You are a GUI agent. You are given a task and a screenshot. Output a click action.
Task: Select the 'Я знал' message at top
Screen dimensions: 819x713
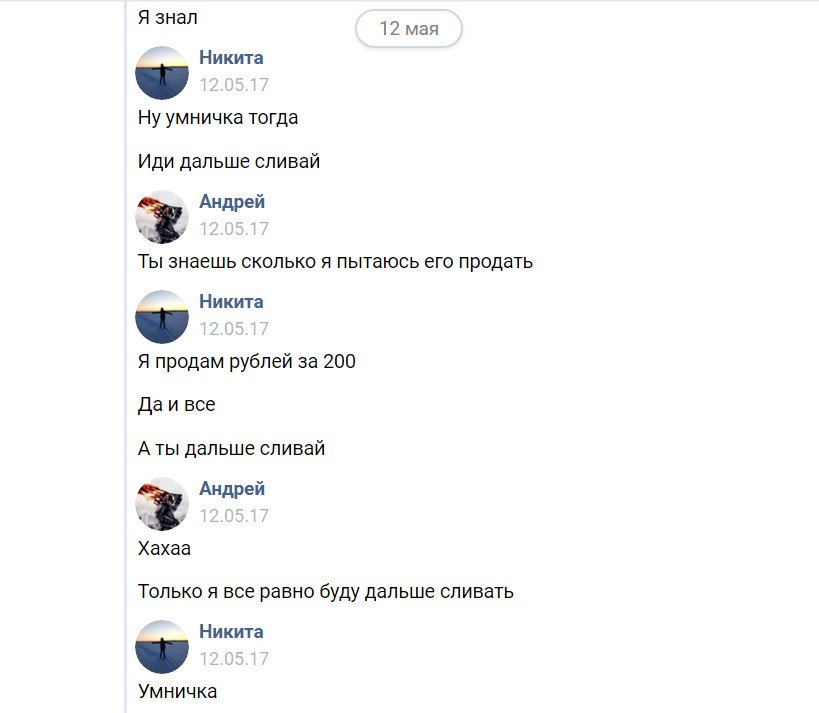pyautogui.click(x=167, y=17)
